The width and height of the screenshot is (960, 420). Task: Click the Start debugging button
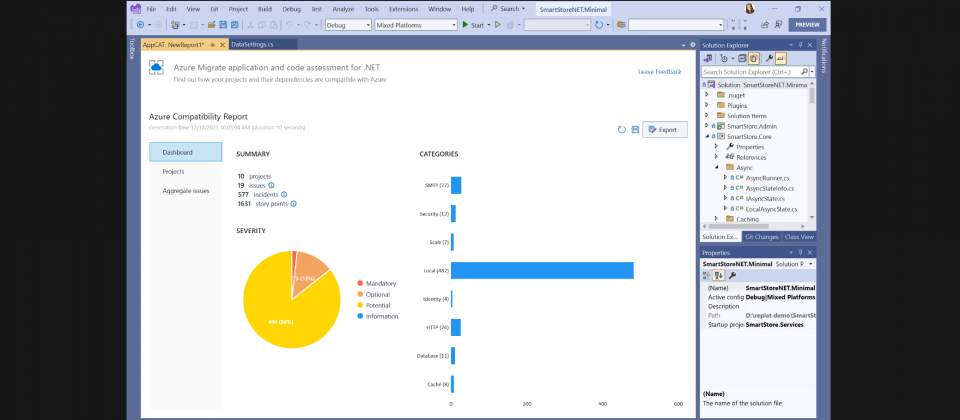tap(472, 25)
